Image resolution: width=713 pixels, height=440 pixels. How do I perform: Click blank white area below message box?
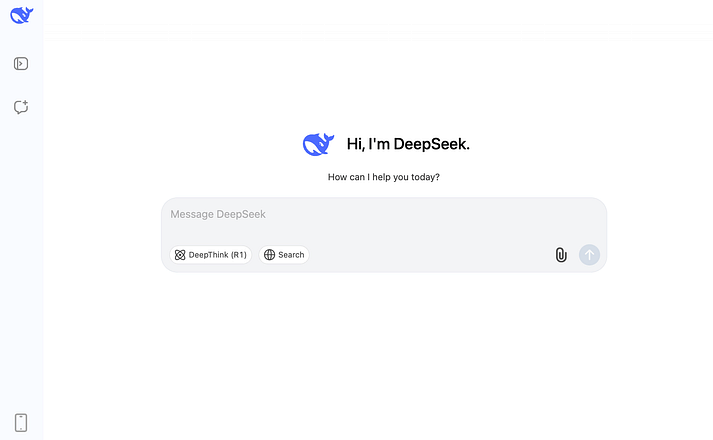[x=384, y=355]
